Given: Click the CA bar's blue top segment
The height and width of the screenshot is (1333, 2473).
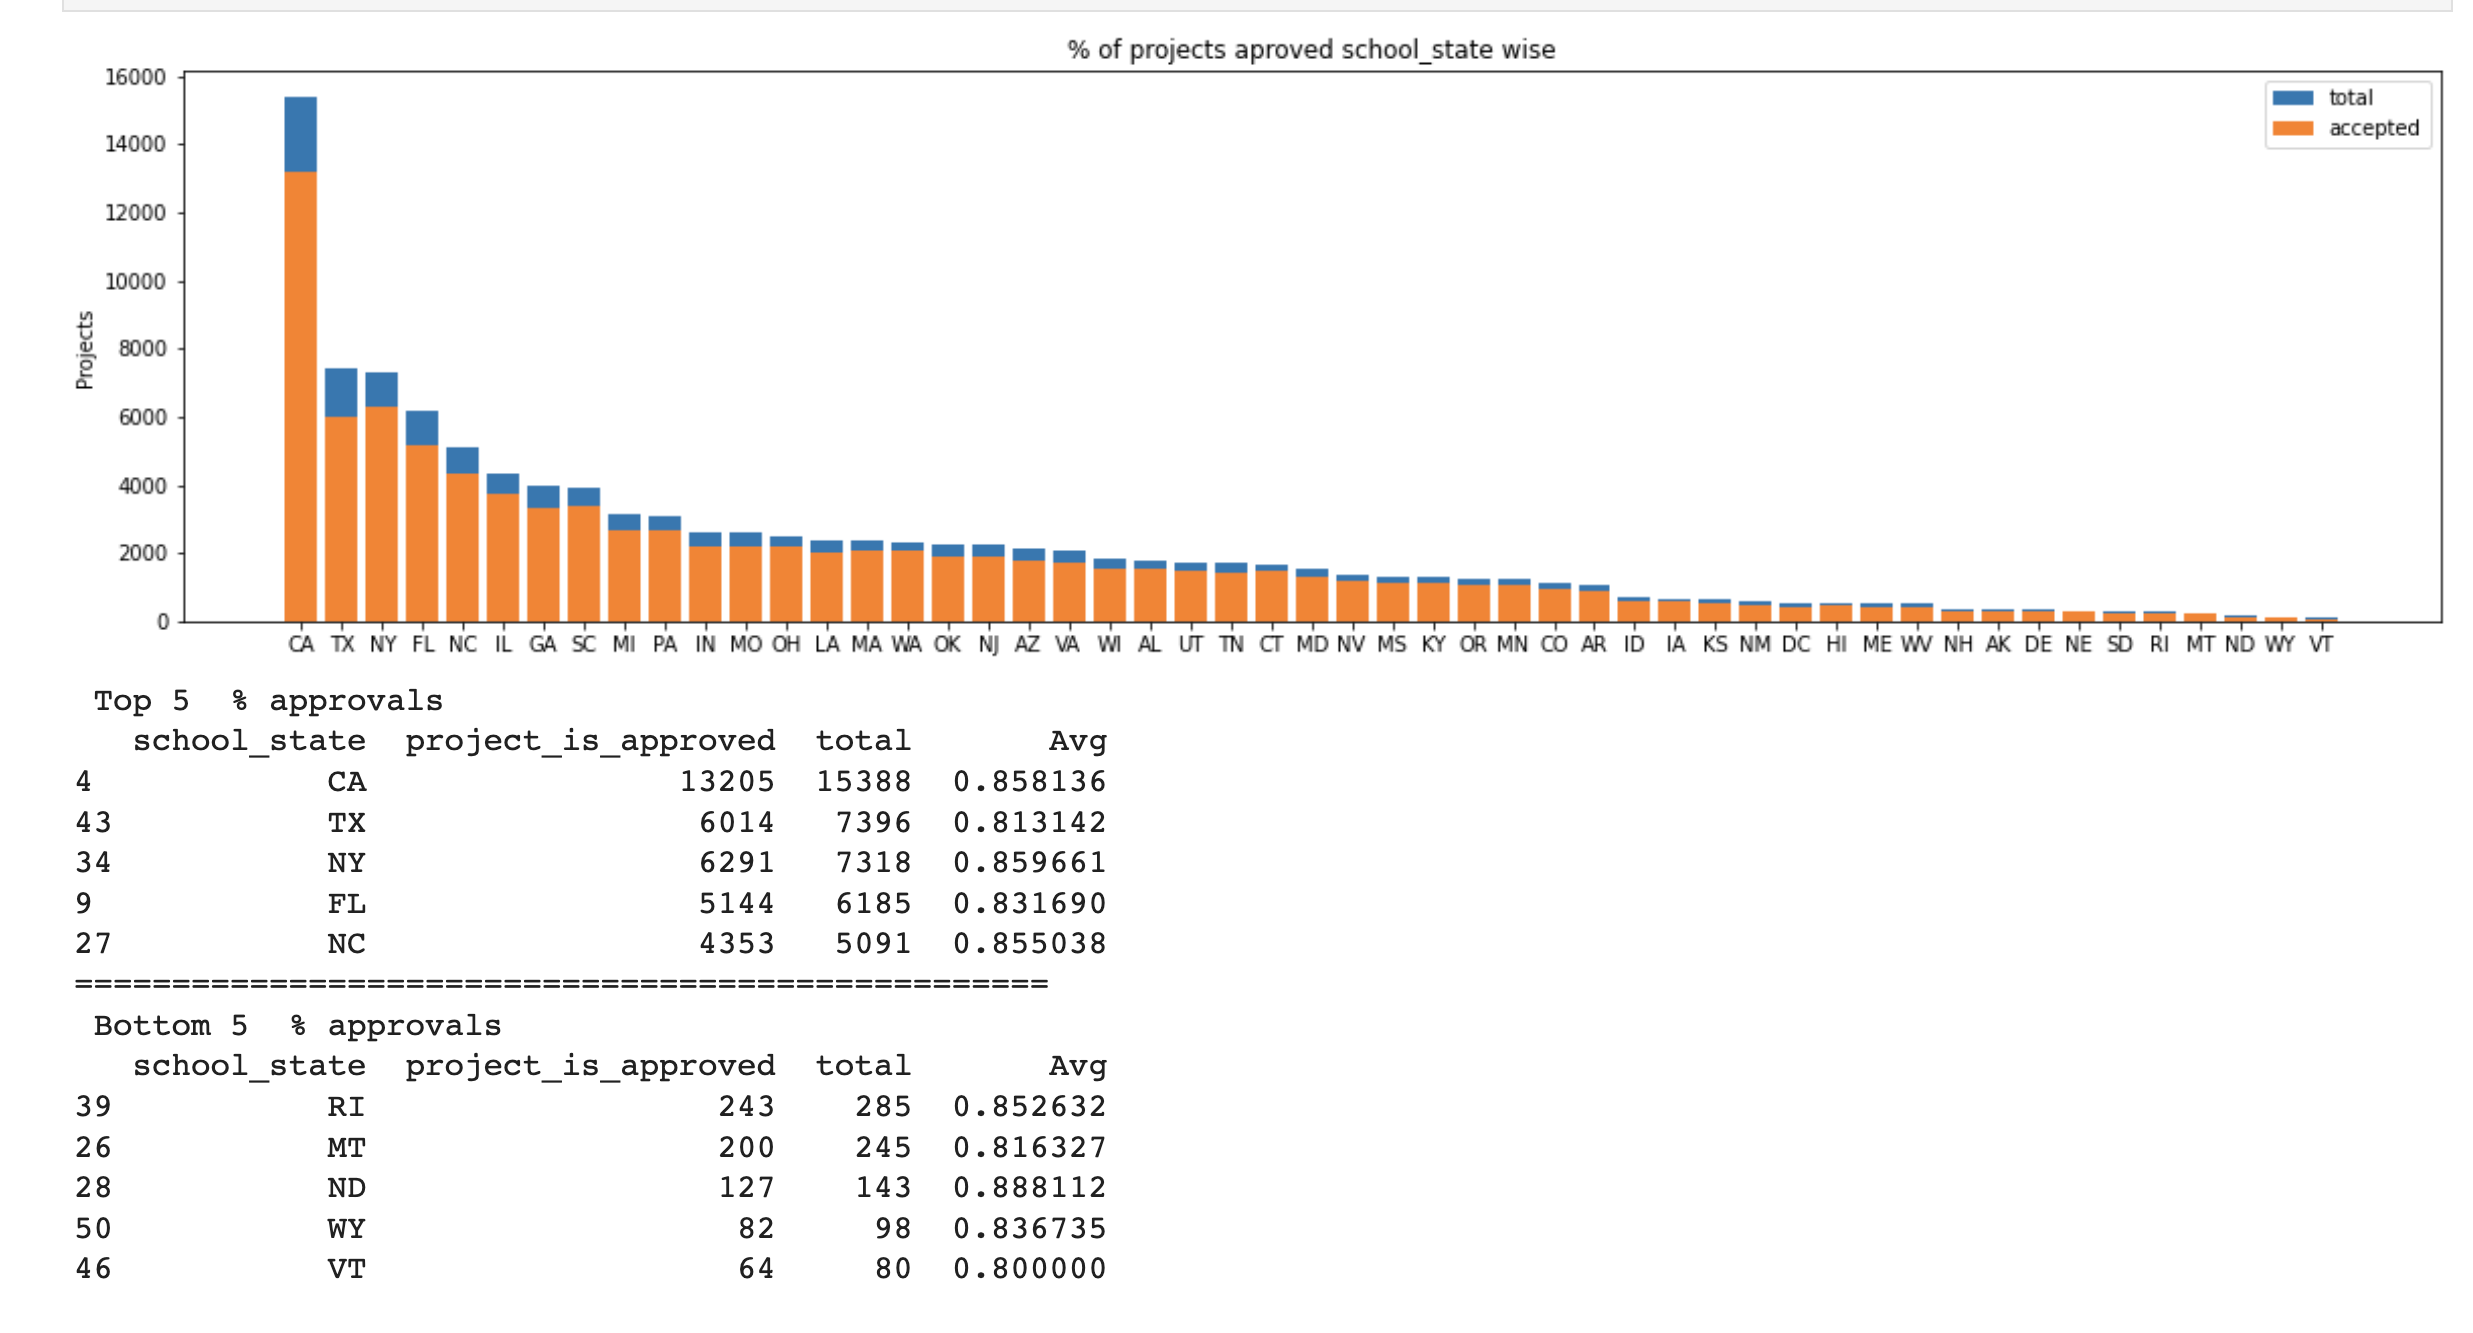Looking at the screenshot, I should (x=300, y=134).
